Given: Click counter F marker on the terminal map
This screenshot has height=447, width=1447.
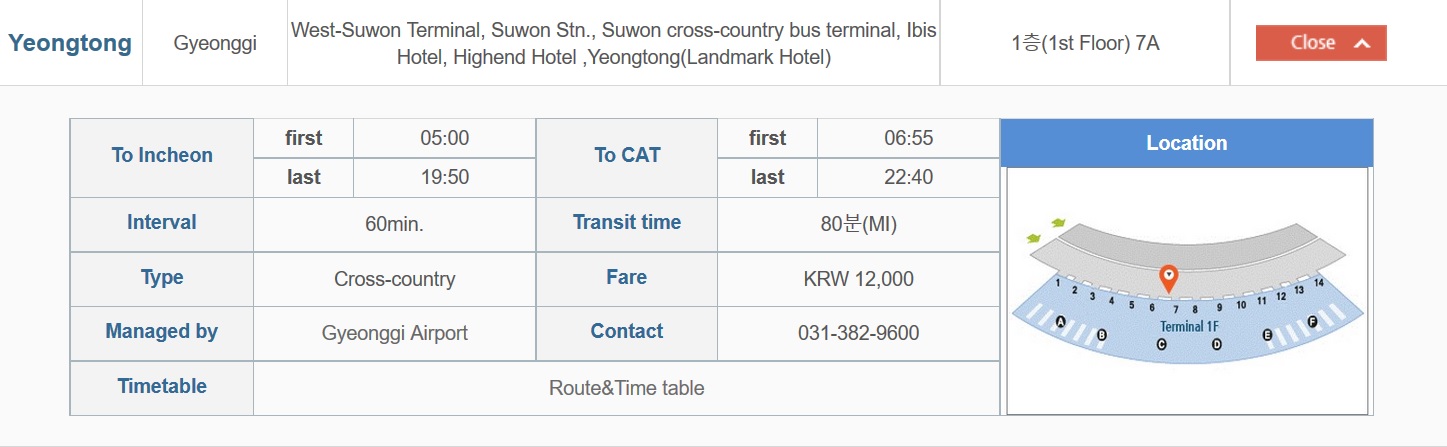Looking at the screenshot, I should (1313, 322).
